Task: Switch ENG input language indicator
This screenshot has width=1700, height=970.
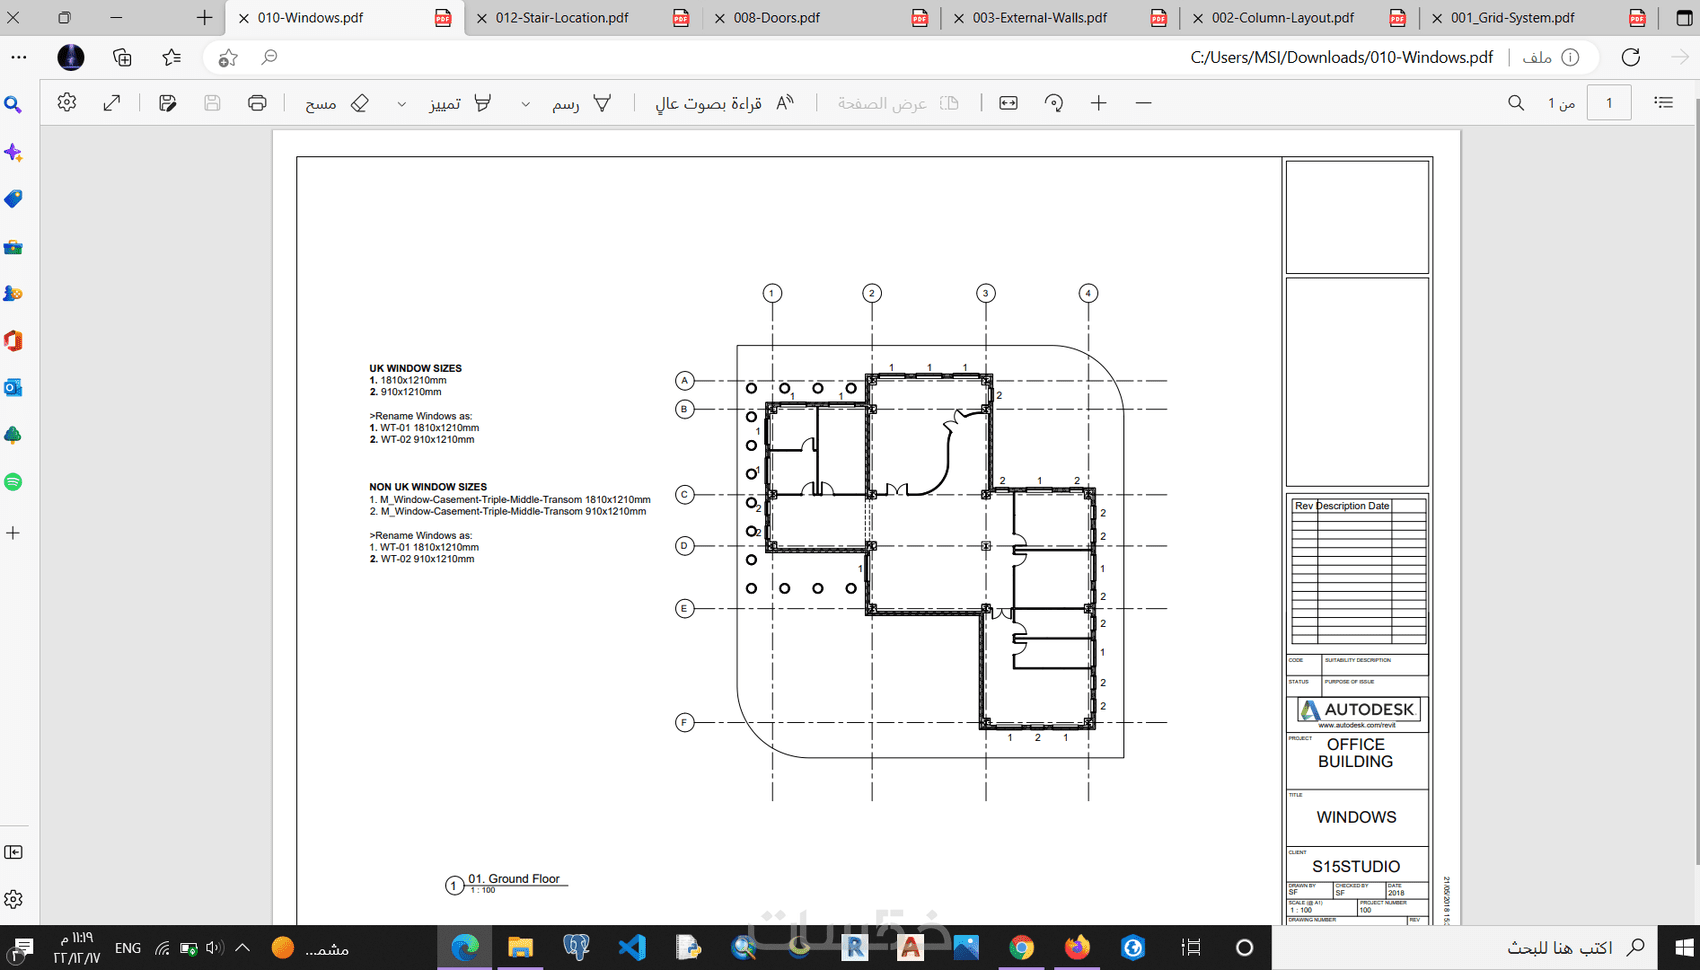Action: [128, 947]
